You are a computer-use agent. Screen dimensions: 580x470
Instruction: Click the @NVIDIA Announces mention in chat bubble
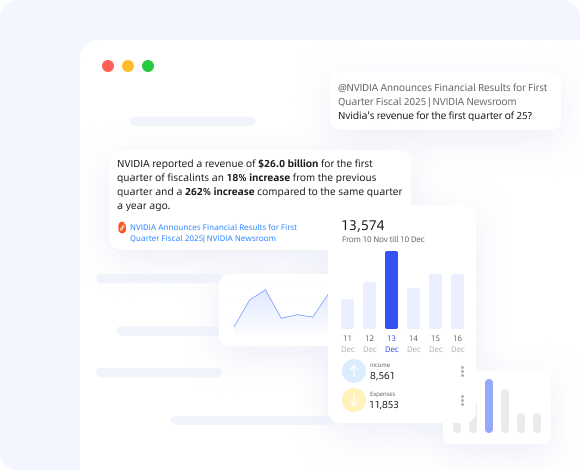442,94
